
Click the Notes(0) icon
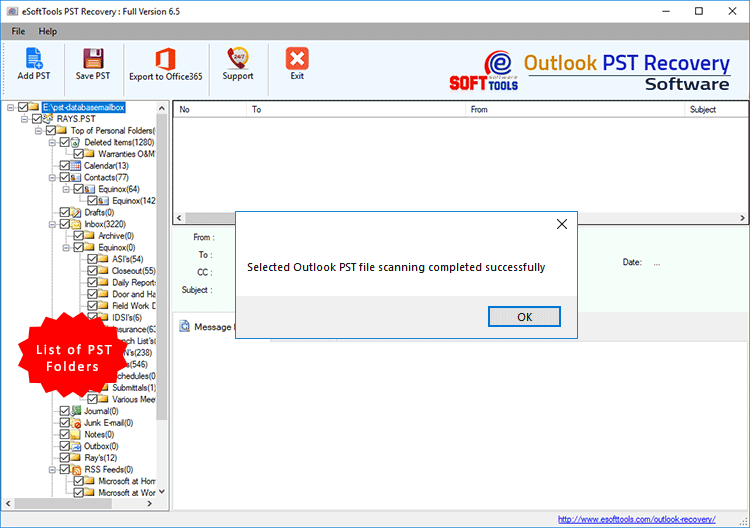(x=76, y=434)
